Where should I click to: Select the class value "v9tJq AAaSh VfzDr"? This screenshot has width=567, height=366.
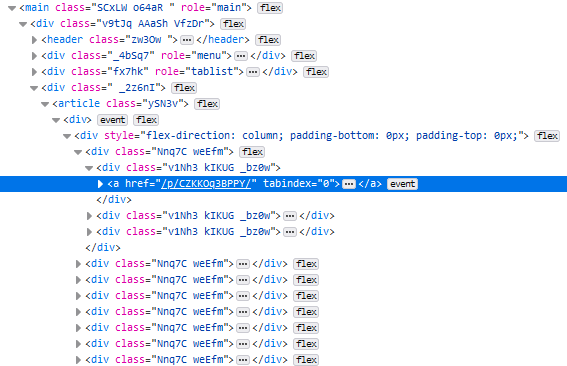153,23
